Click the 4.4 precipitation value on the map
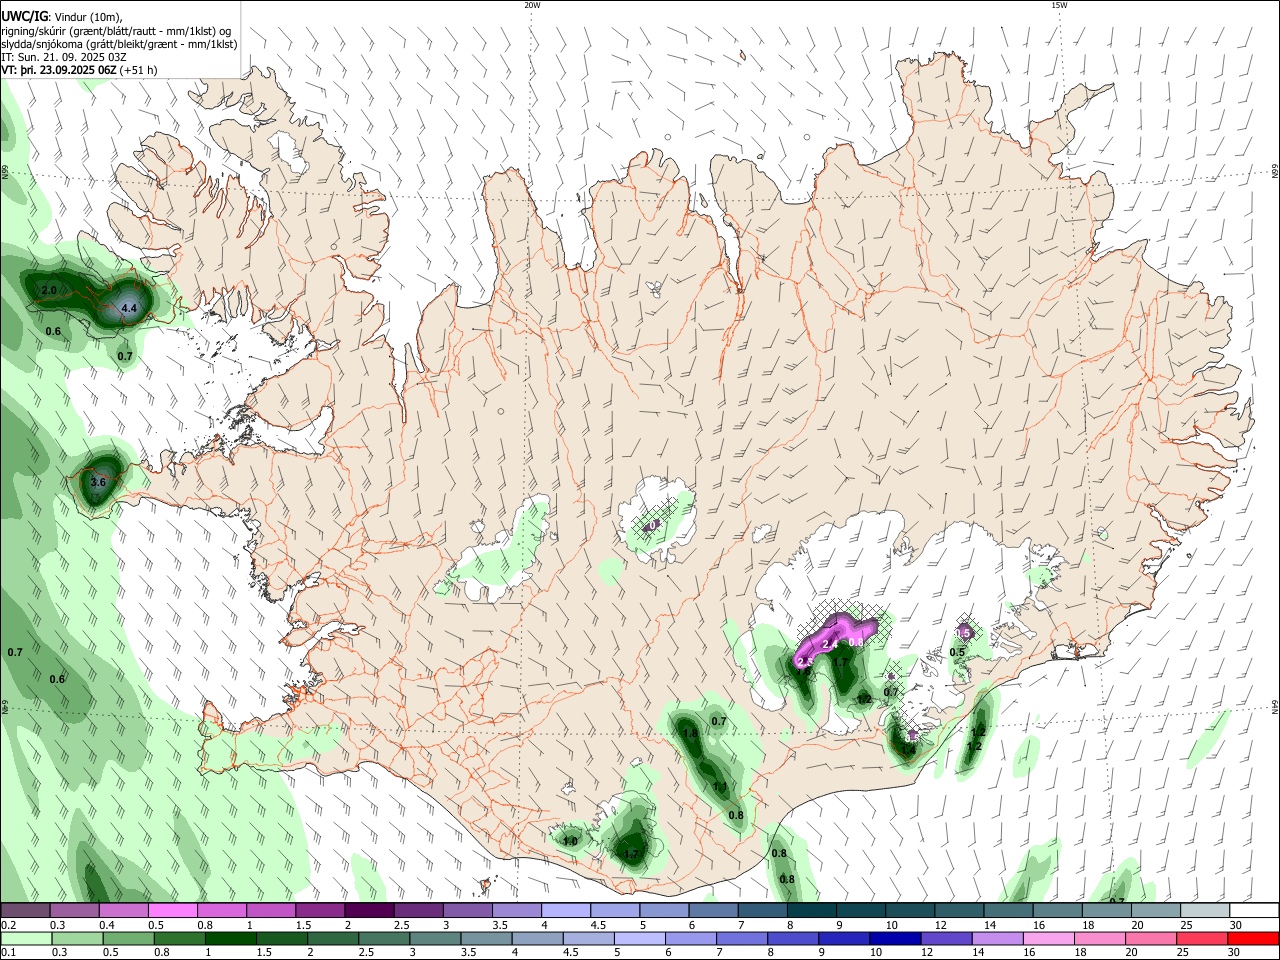This screenshot has width=1280, height=960. coord(128,309)
